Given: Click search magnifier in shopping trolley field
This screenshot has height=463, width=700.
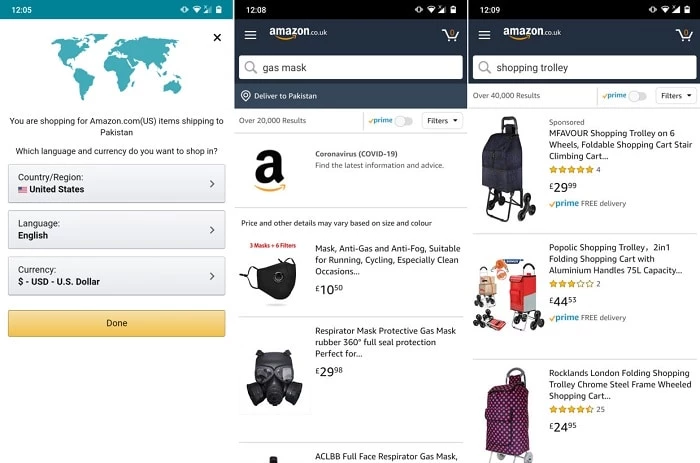Looking at the screenshot, I should [x=484, y=67].
